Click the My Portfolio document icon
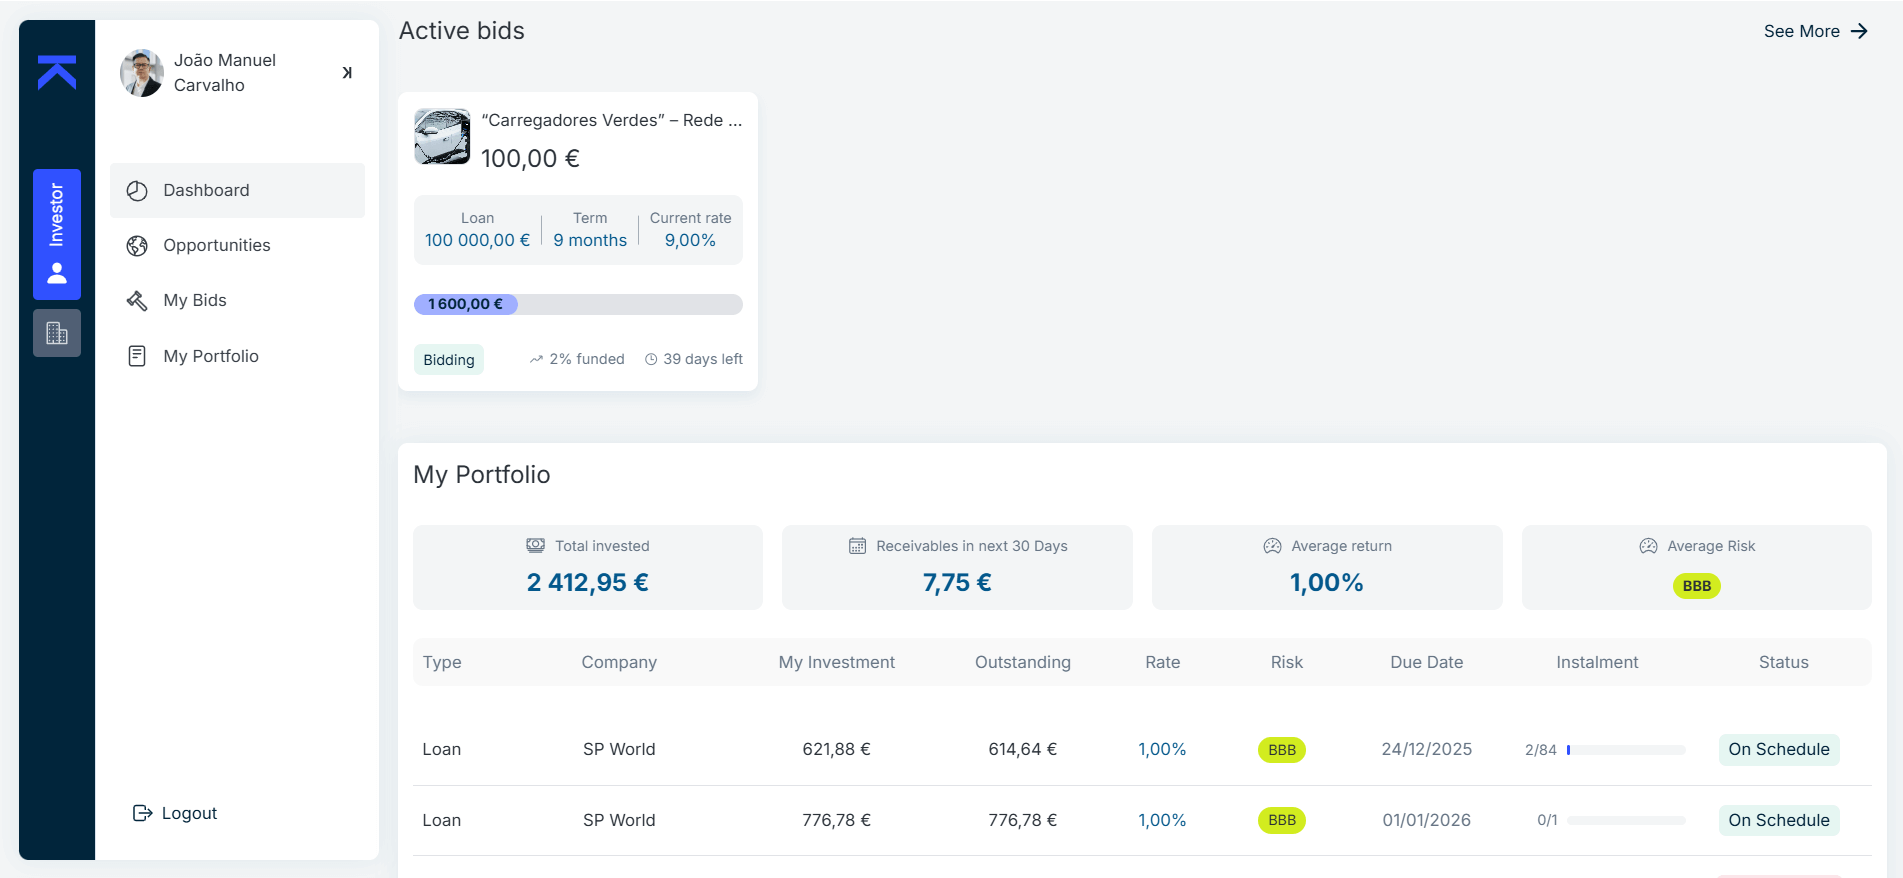Viewport: 1903px width, 878px height. [137, 356]
